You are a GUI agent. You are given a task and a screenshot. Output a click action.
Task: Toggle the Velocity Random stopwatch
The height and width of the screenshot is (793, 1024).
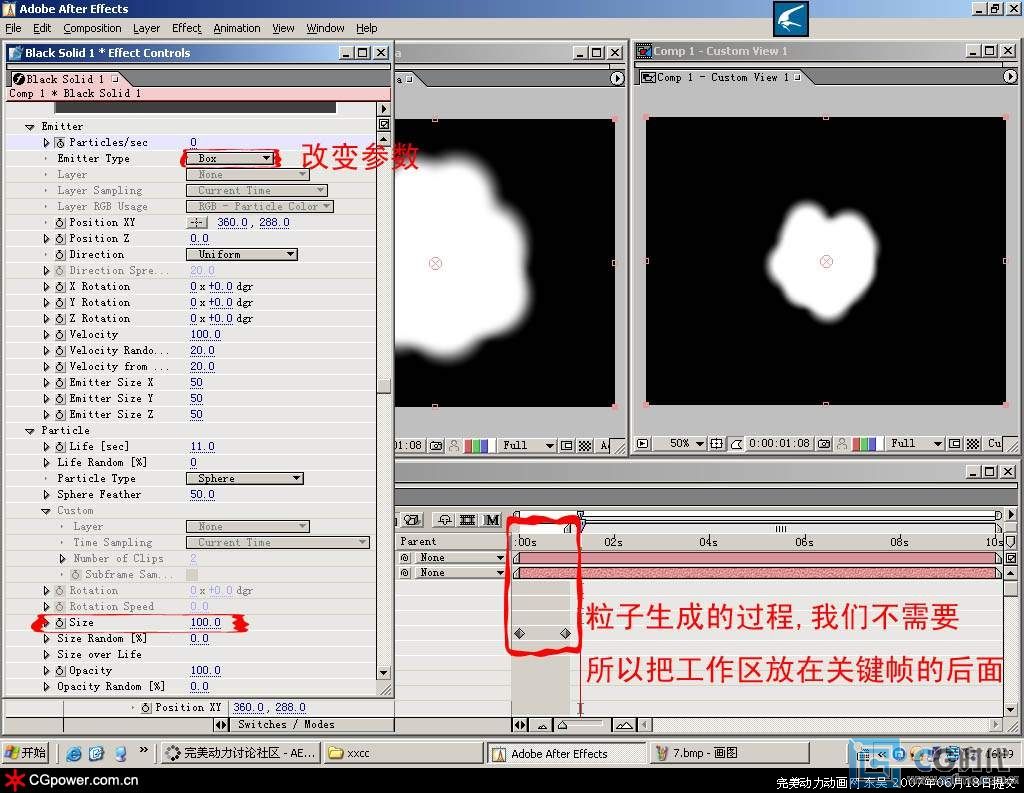[60, 351]
